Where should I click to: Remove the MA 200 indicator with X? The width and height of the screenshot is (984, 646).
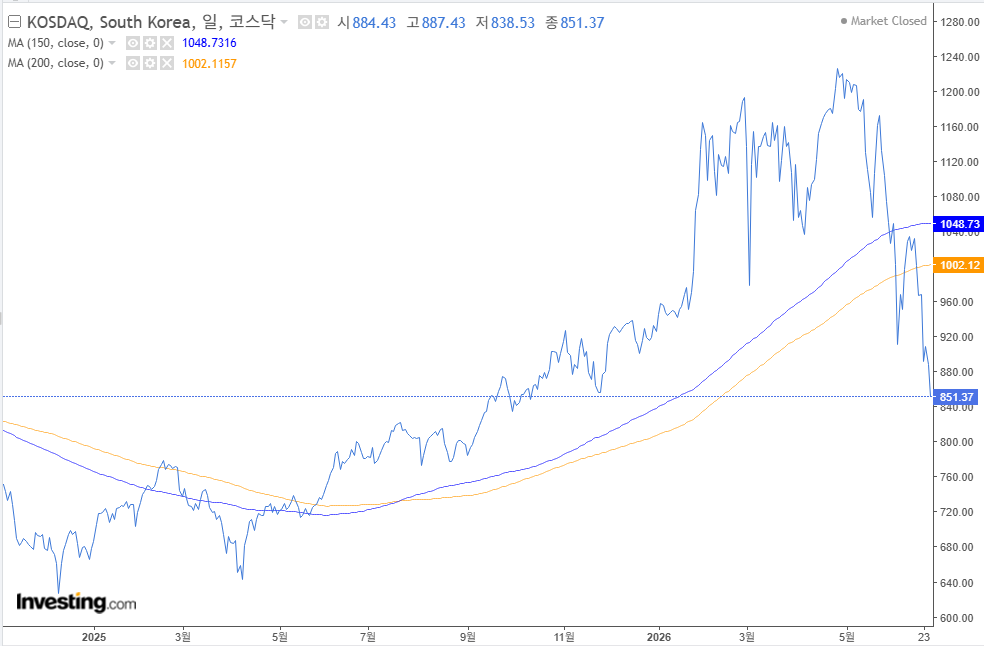click(x=166, y=63)
